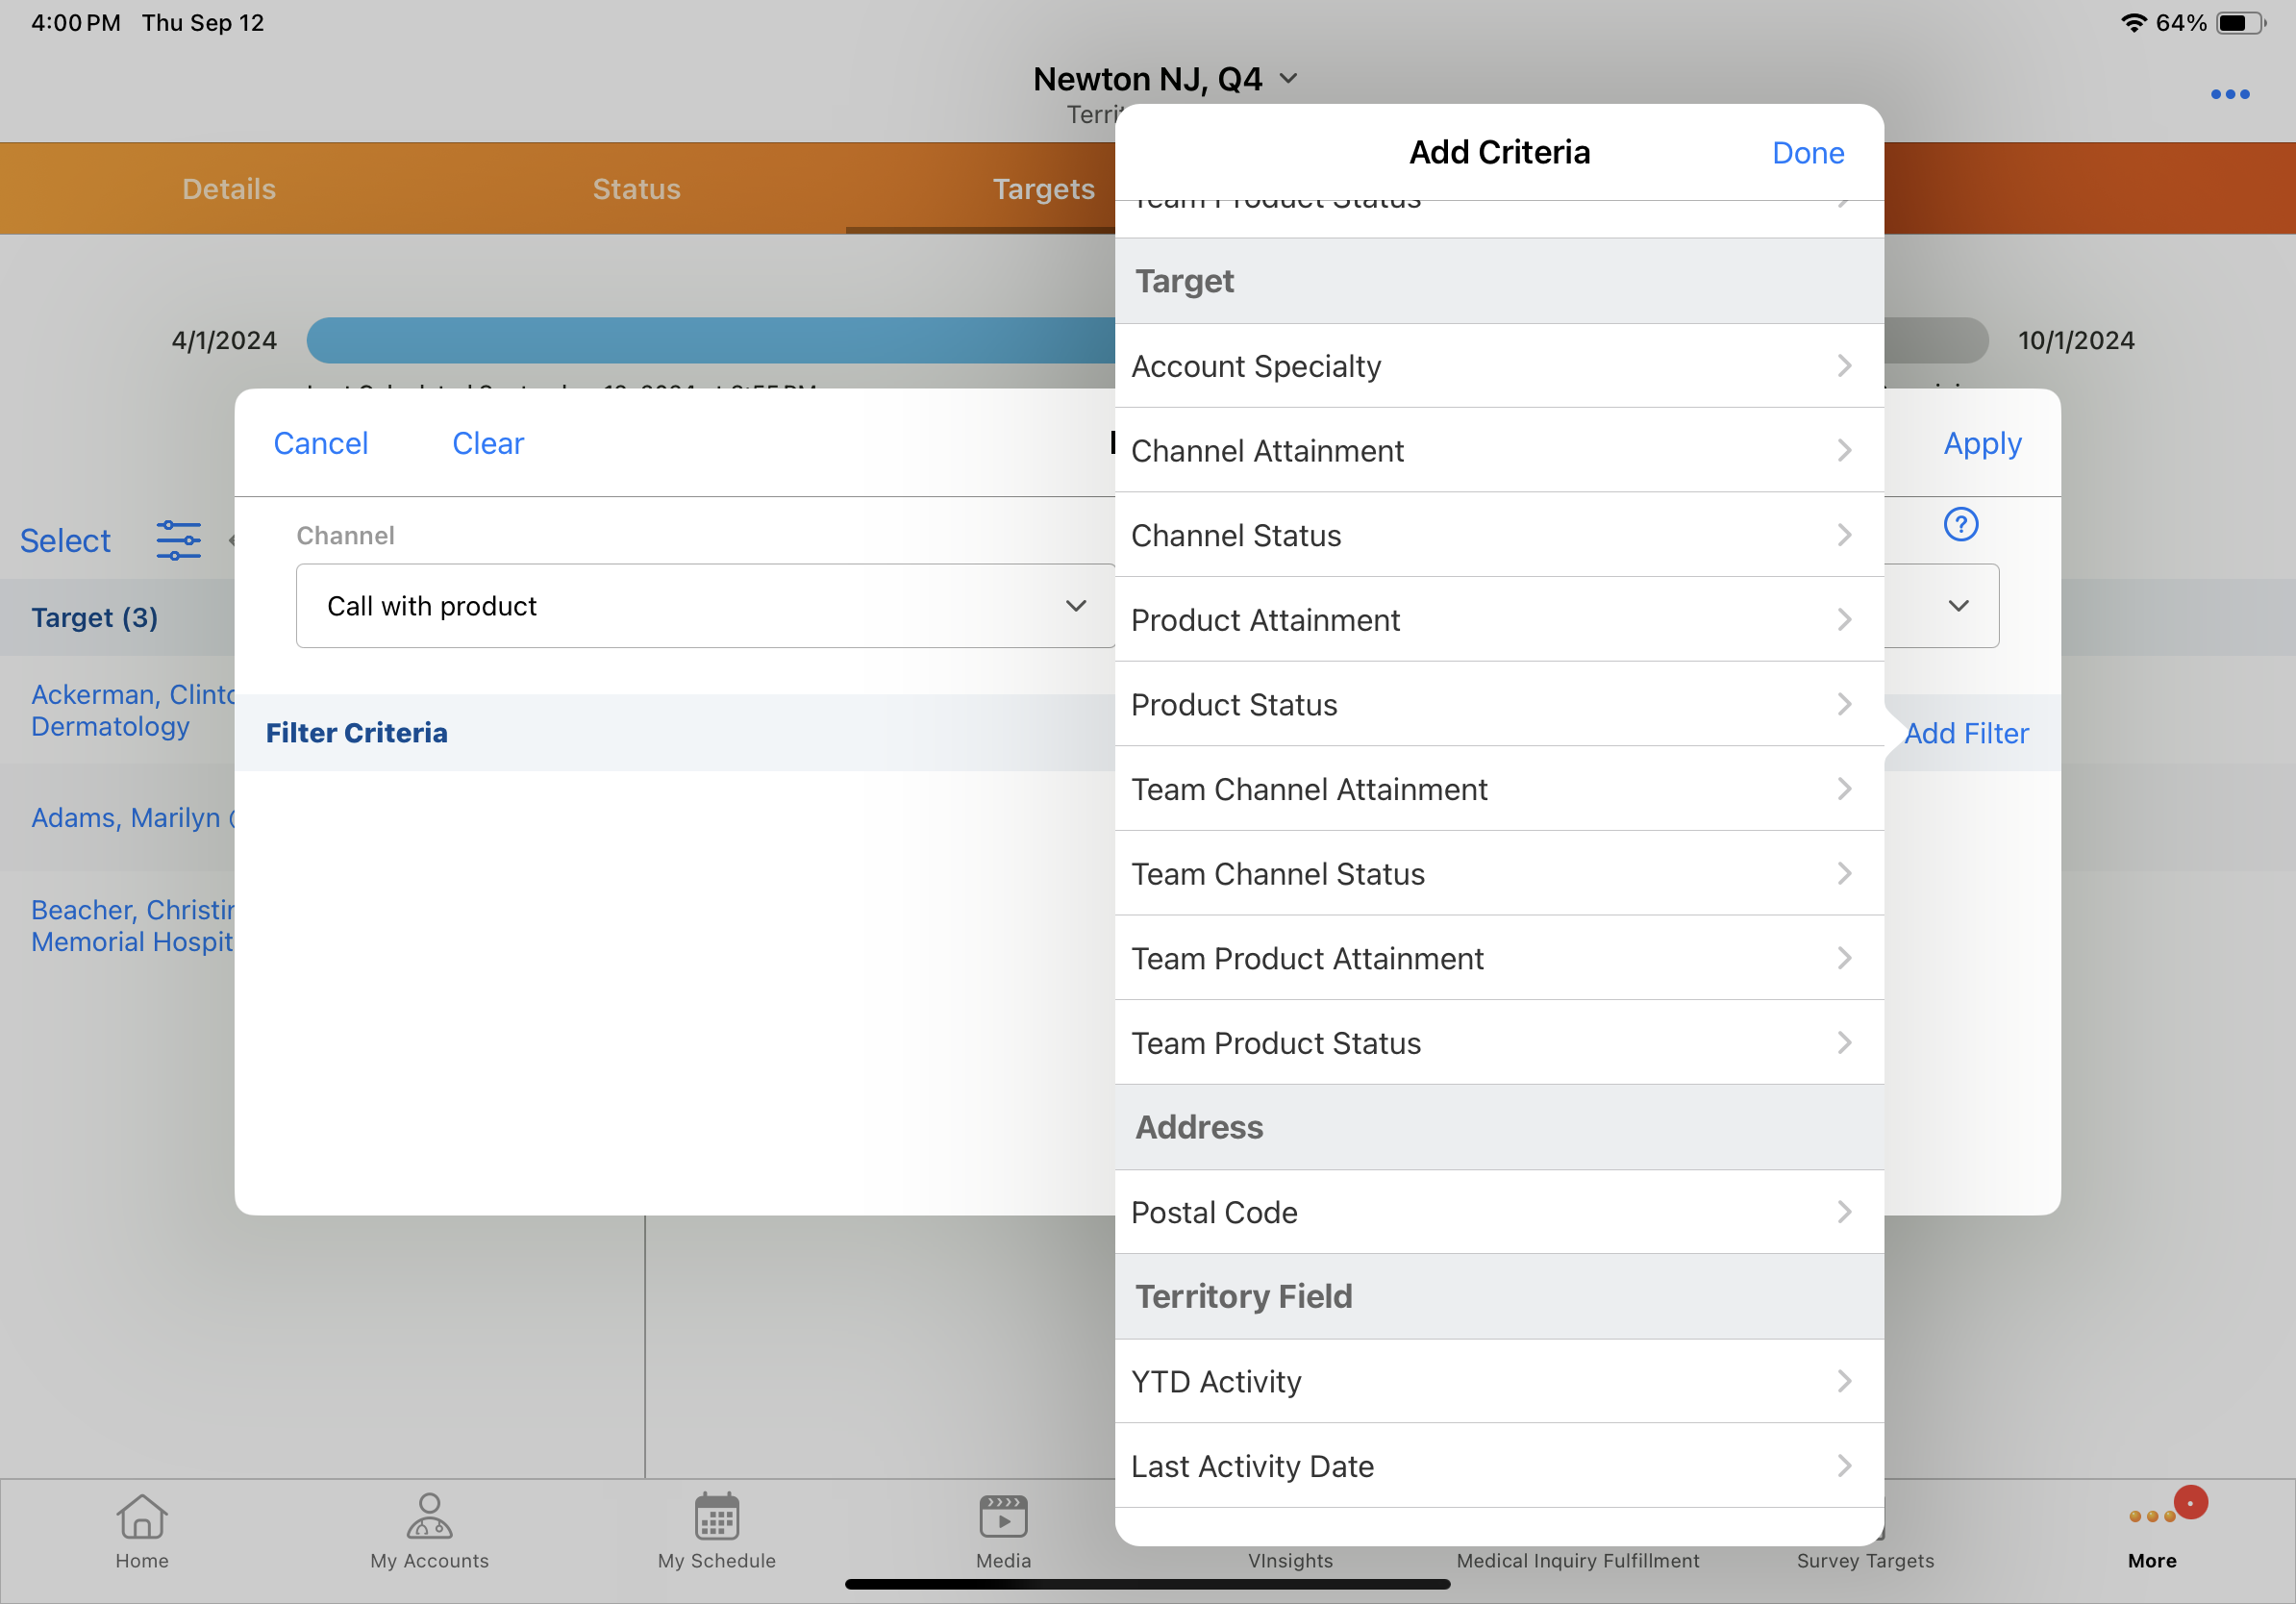Expand Account Specialty criteria row
The image size is (2296, 1604).
[1498, 366]
